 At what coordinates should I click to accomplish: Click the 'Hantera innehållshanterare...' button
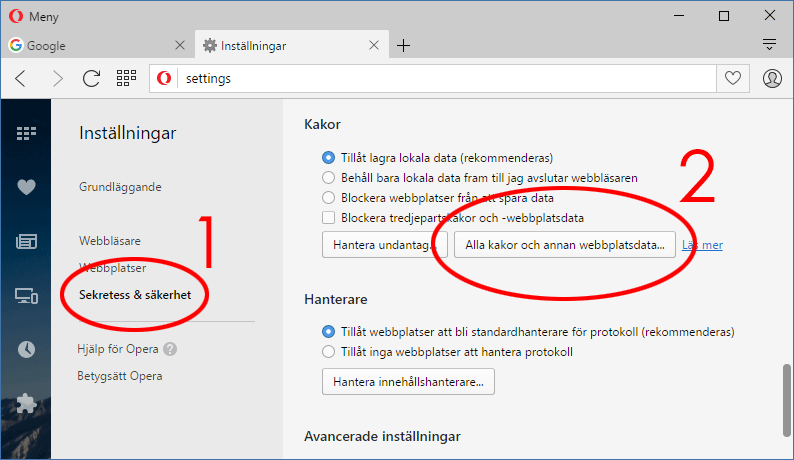point(408,381)
